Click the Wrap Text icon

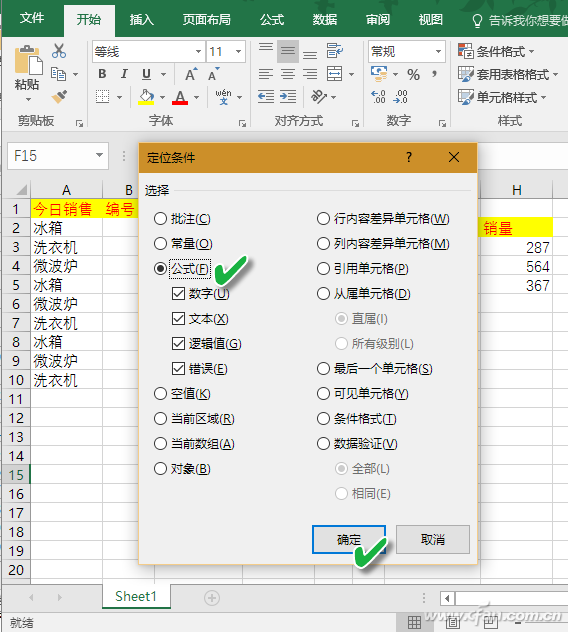coord(335,51)
